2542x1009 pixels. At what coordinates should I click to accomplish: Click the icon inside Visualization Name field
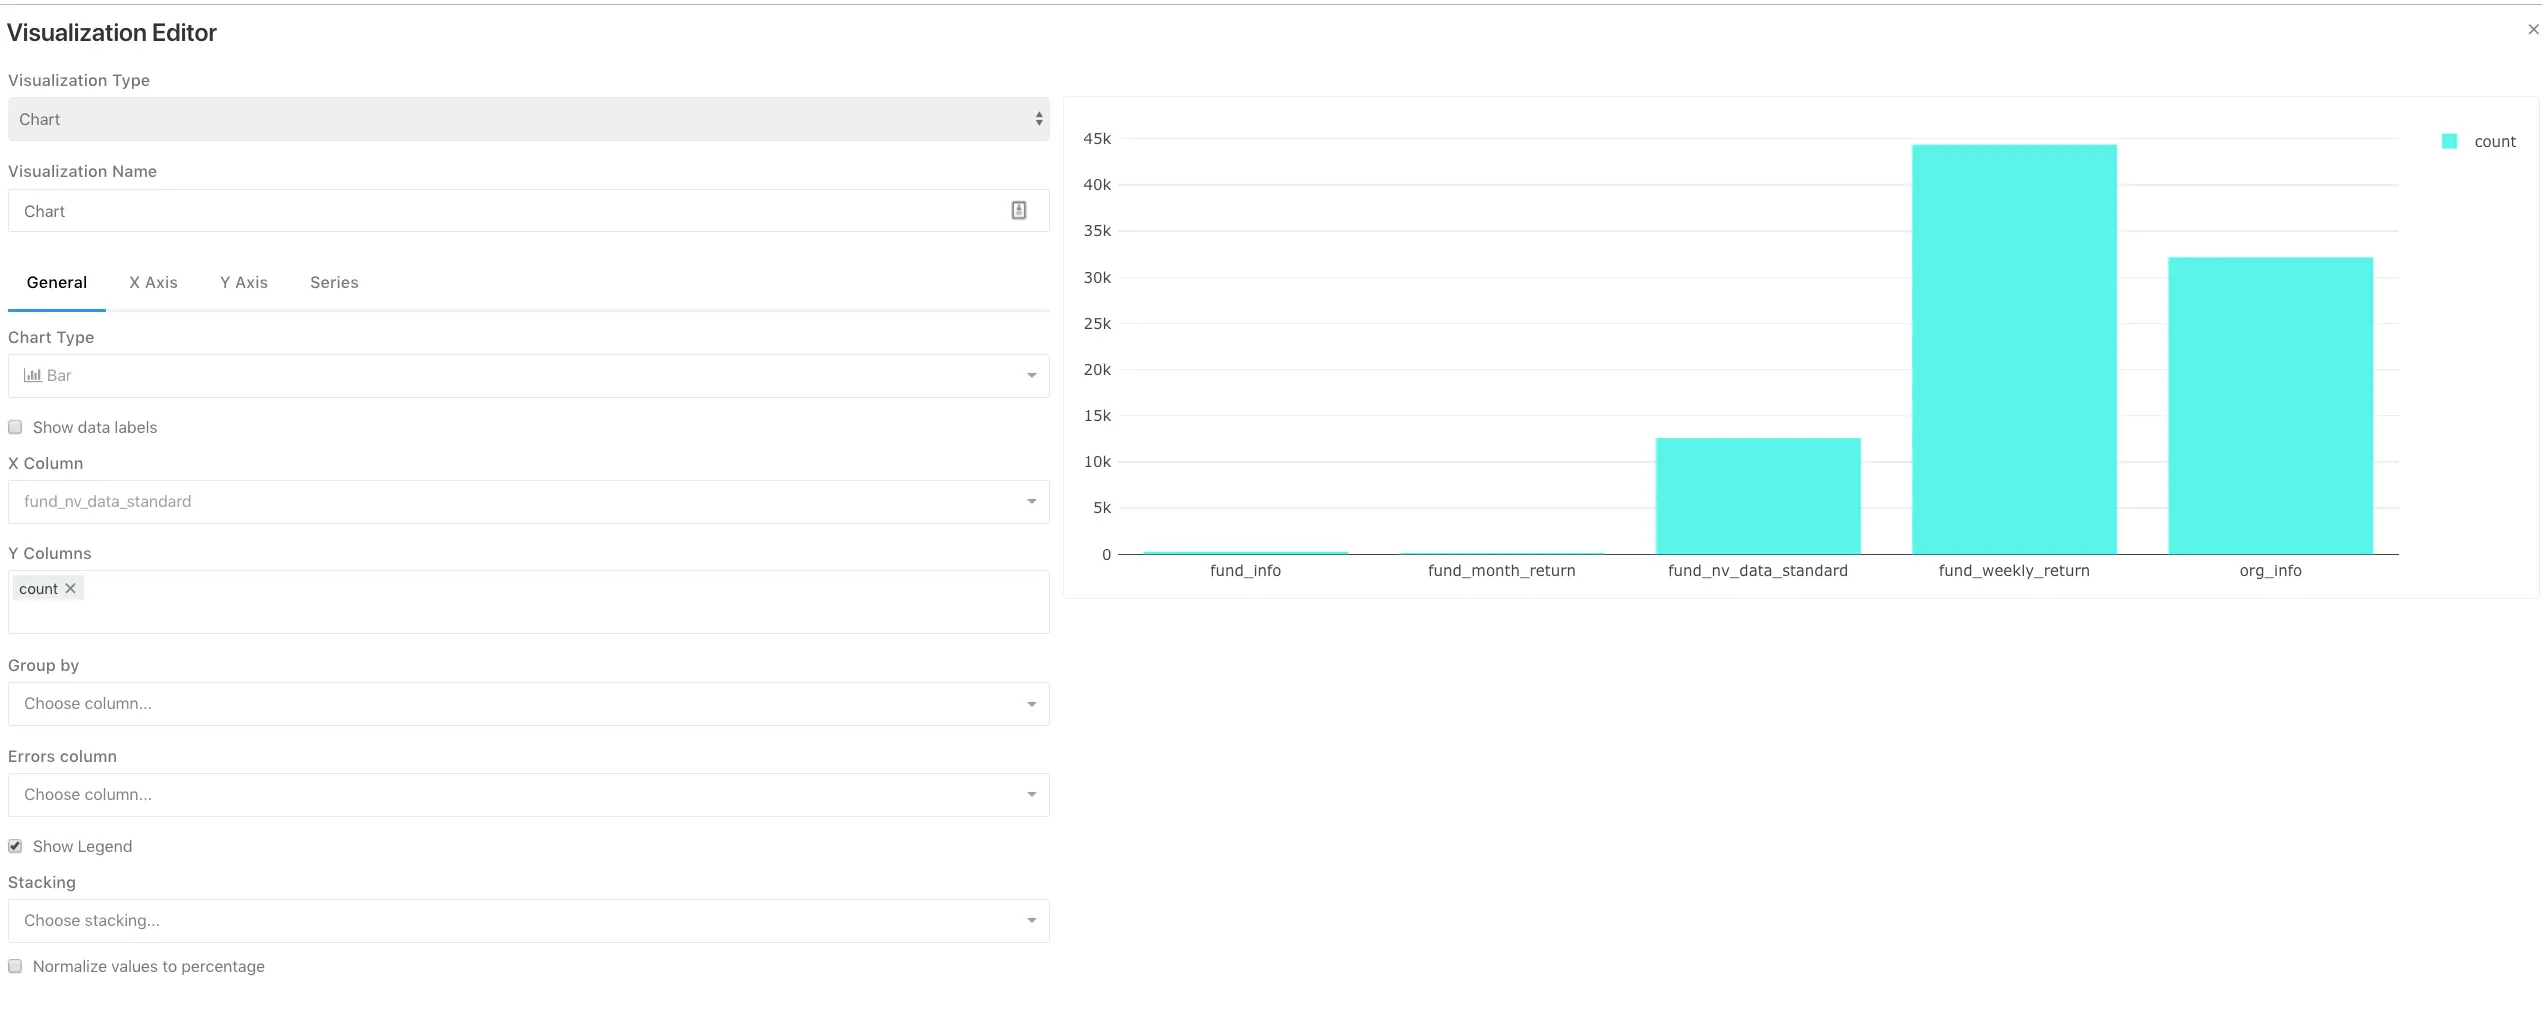pyautogui.click(x=1018, y=210)
